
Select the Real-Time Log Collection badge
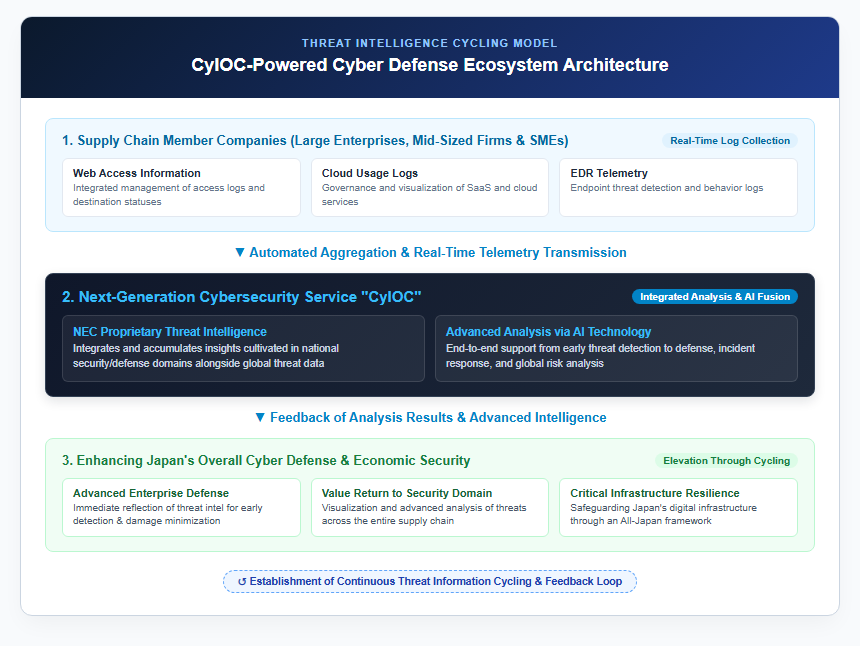pyautogui.click(x=730, y=140)
